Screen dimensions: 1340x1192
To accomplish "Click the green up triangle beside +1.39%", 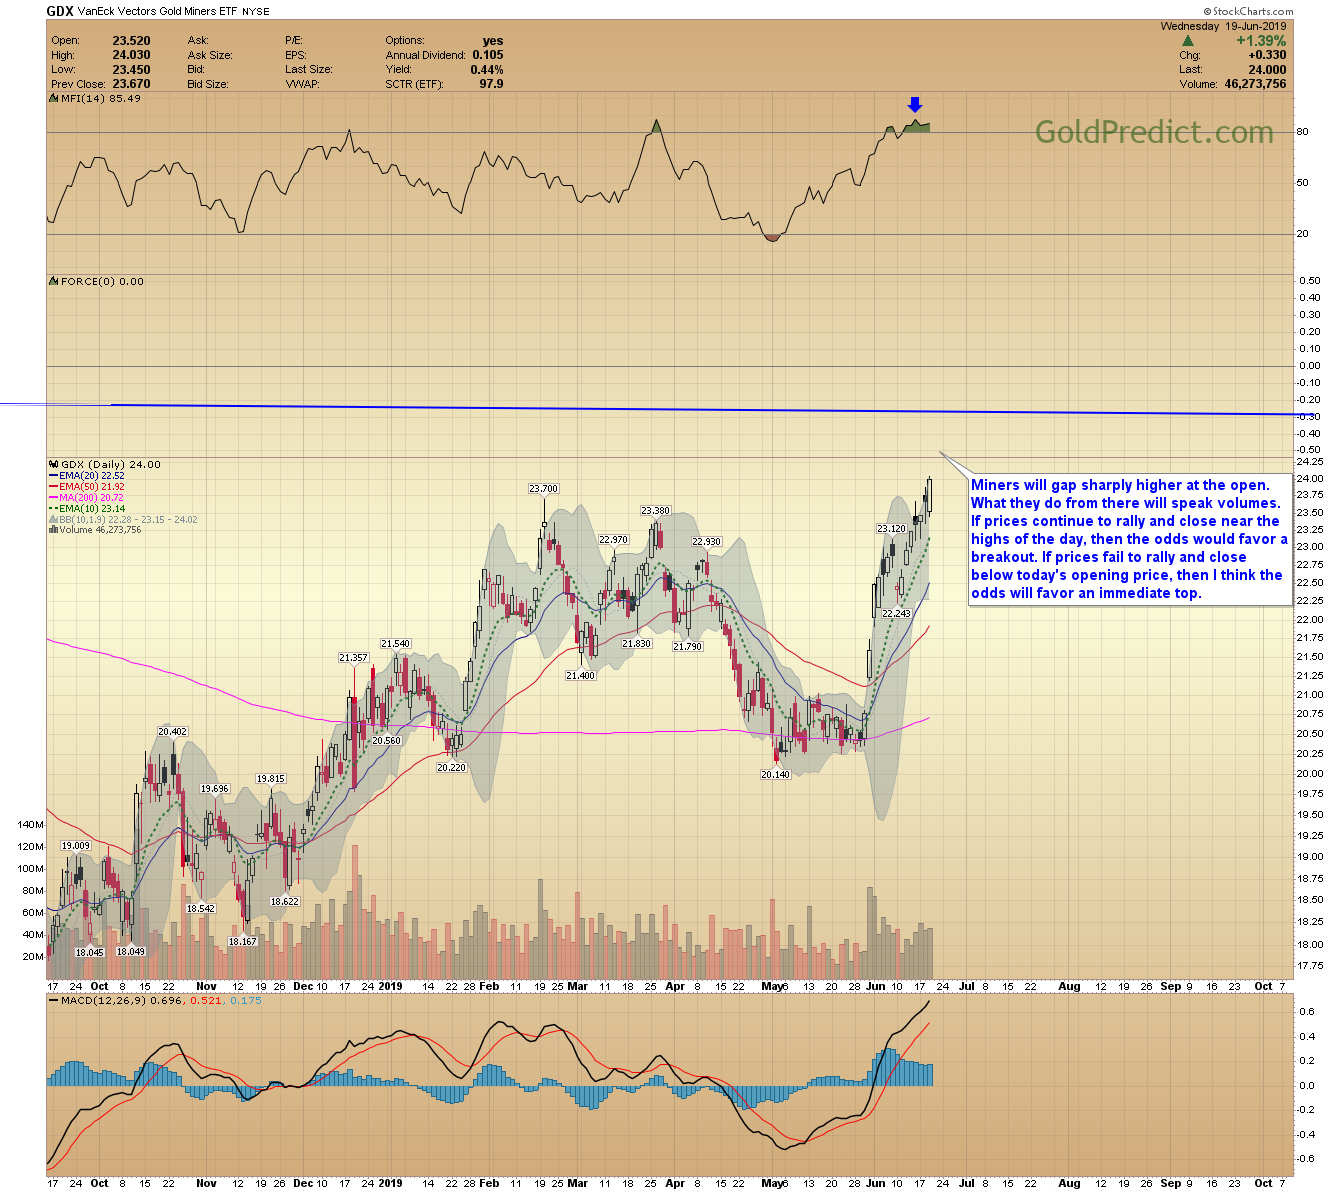I will coord(1187,41).
